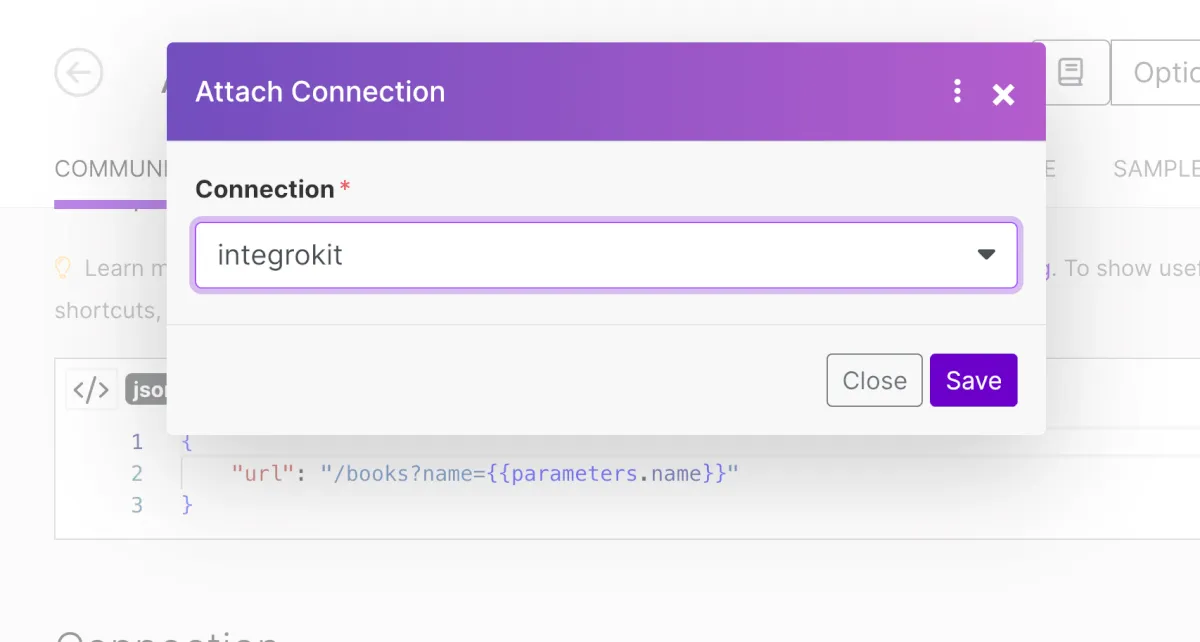Open the documentation book icon

click(1071, 72)
